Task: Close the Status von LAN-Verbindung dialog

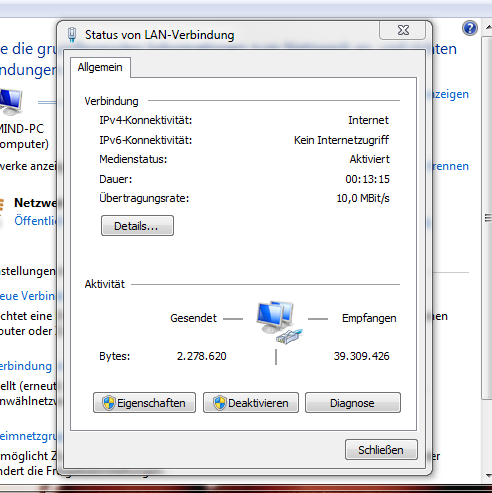Action: [403, 30]
